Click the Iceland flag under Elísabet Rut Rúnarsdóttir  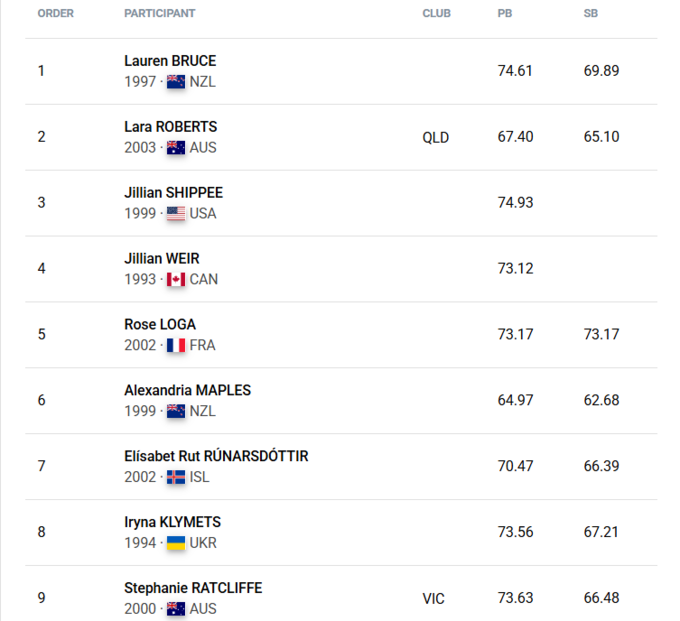[176, 477]
